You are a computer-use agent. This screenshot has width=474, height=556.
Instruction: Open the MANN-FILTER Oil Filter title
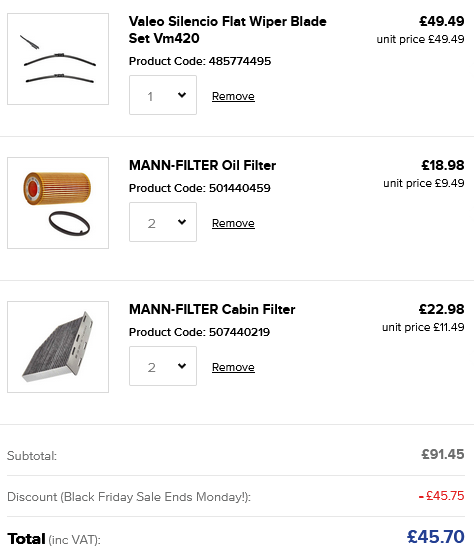(202, 165)
